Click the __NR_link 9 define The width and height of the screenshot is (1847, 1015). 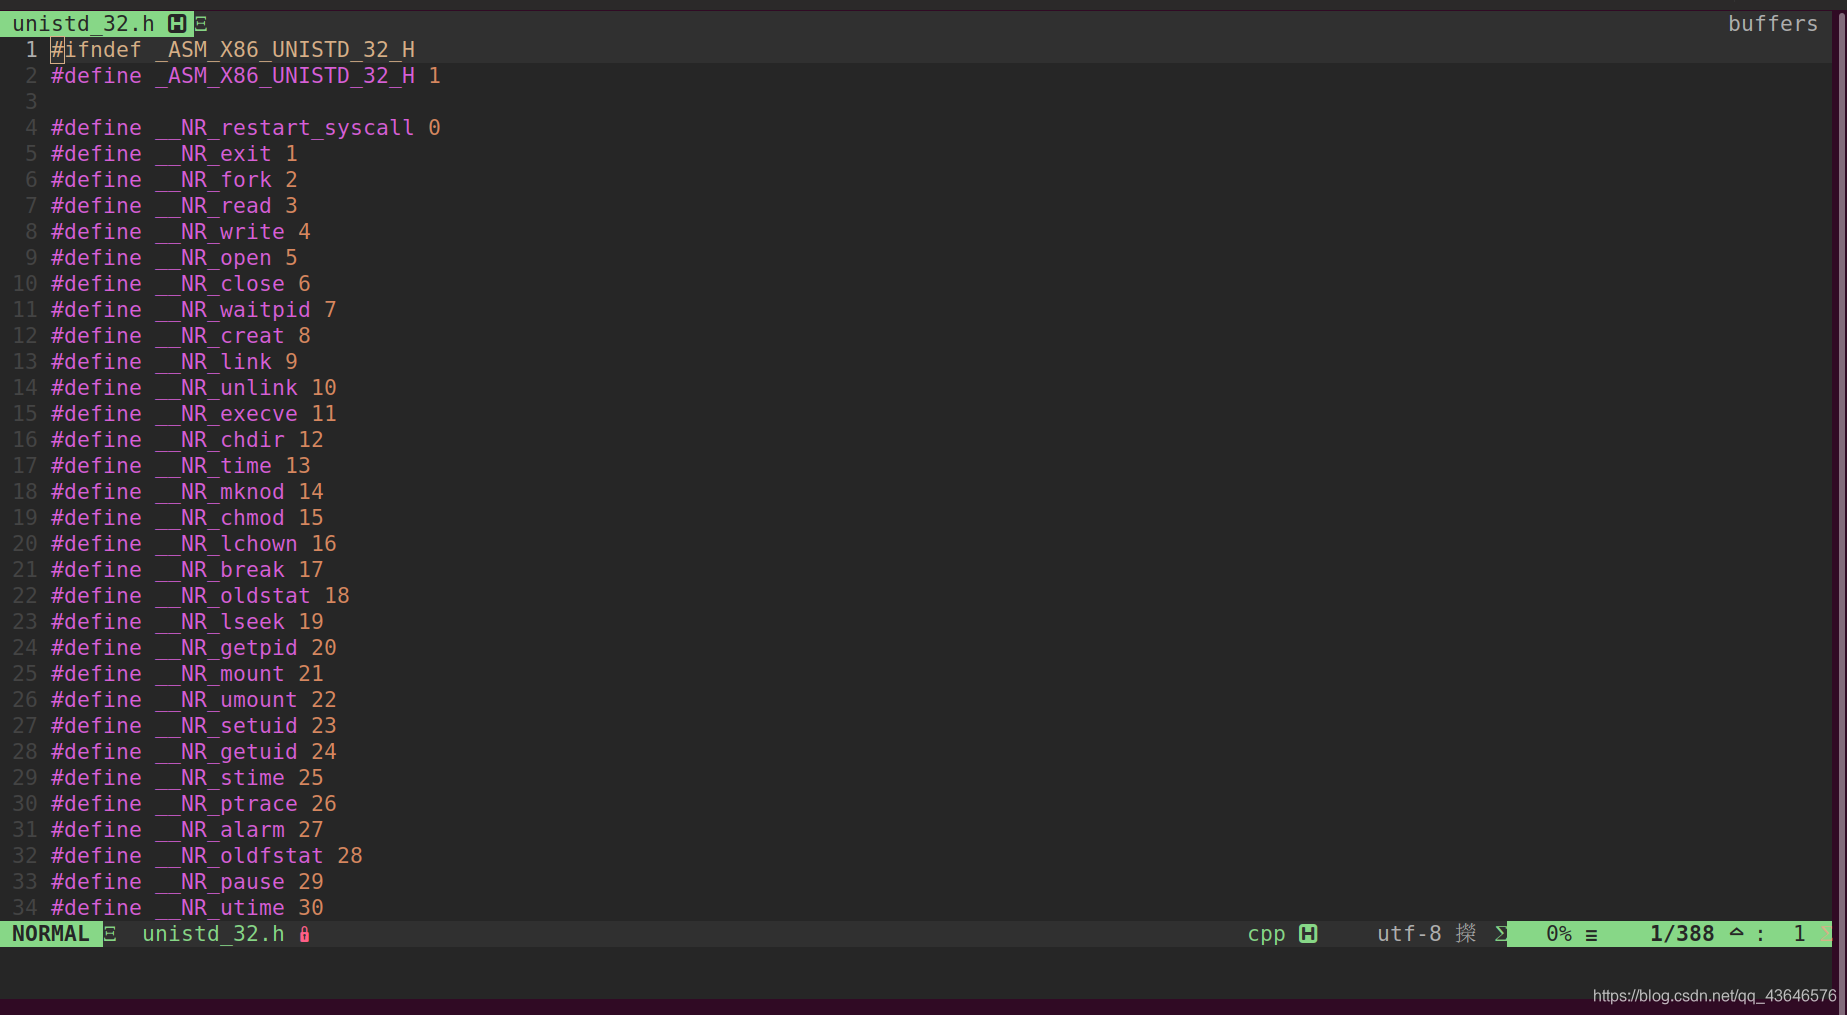[x=174, y=362]
